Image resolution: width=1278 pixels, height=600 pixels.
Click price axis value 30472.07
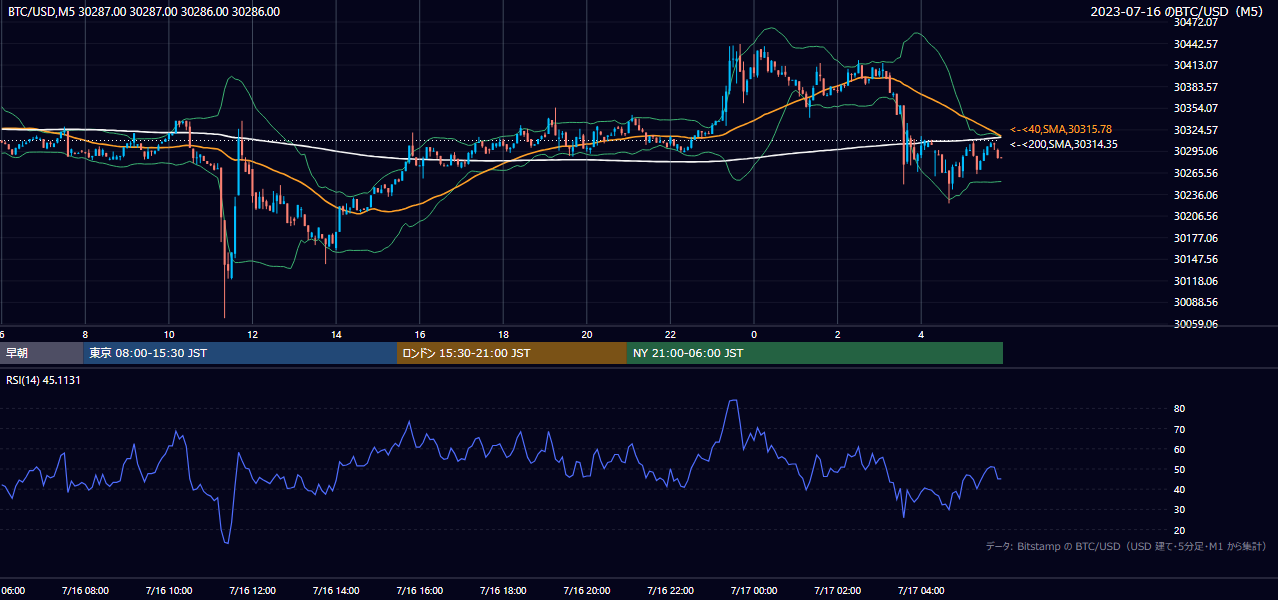coord(1196,22)
